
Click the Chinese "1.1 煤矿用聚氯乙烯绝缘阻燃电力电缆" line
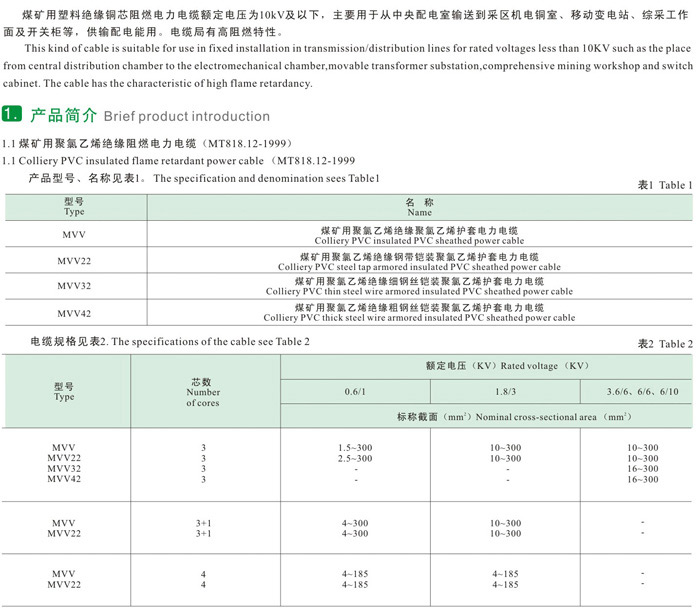point(149,143)
